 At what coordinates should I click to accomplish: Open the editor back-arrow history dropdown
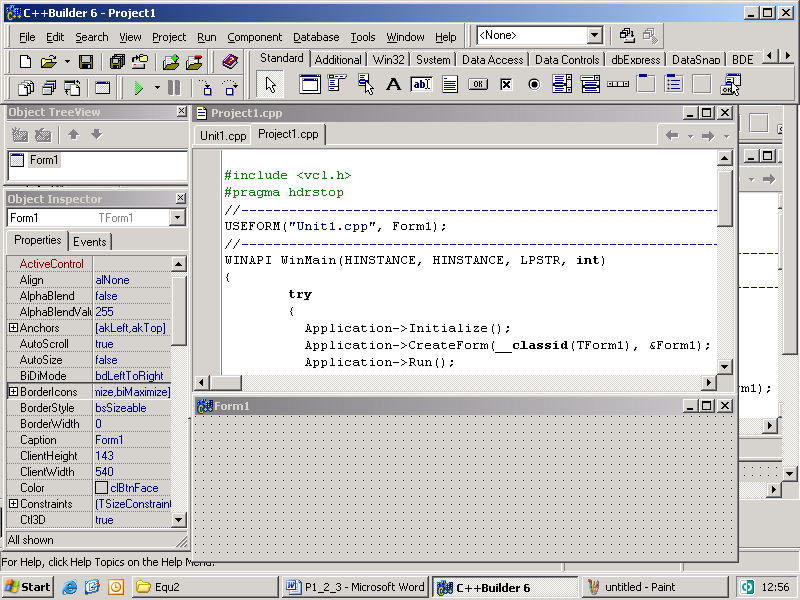(x=690, y=136)
